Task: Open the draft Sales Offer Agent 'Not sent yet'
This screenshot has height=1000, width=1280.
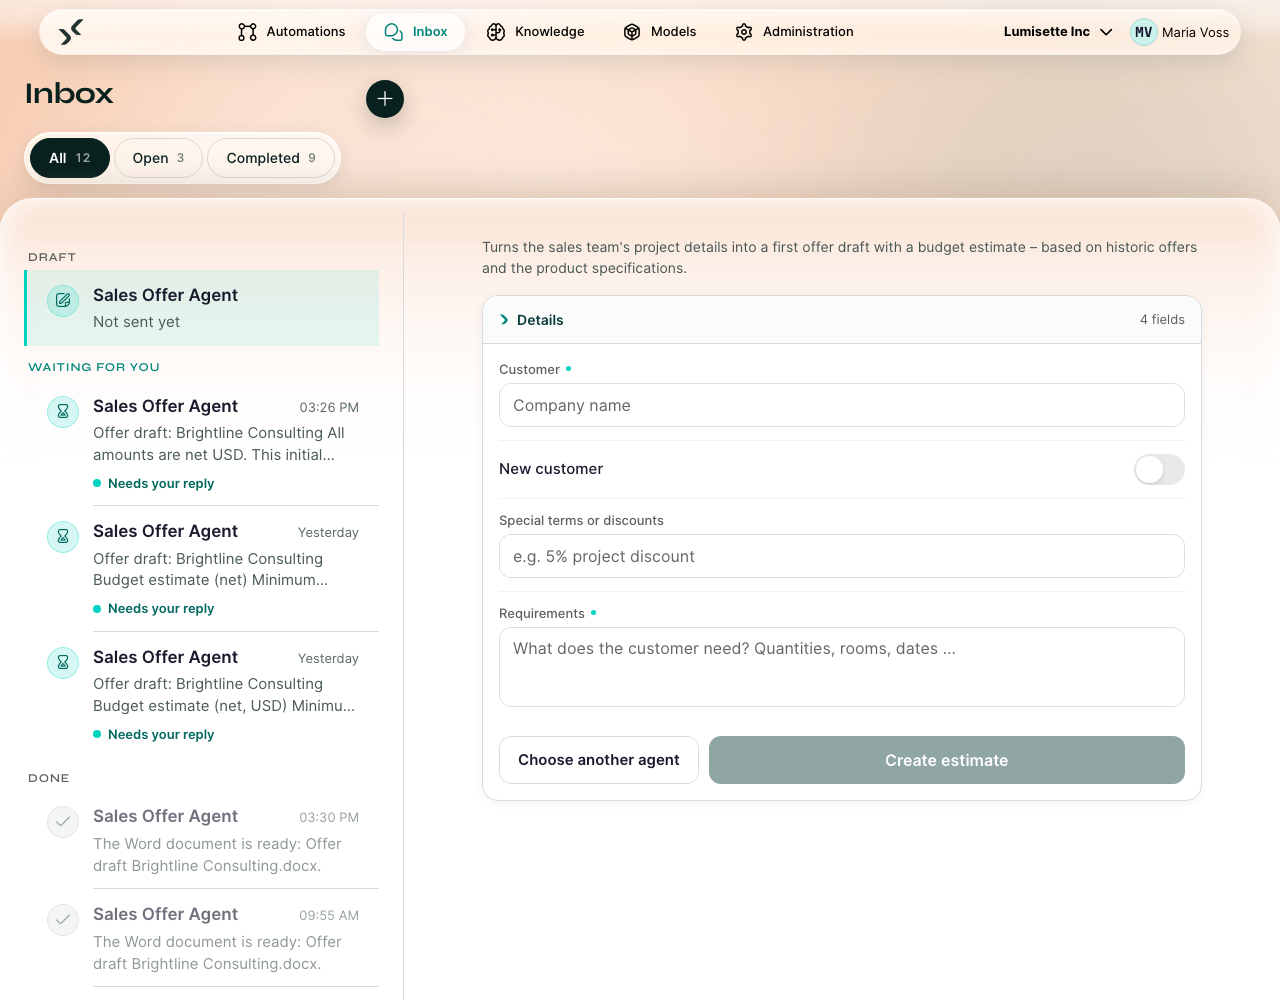Action: click(202, 308)
